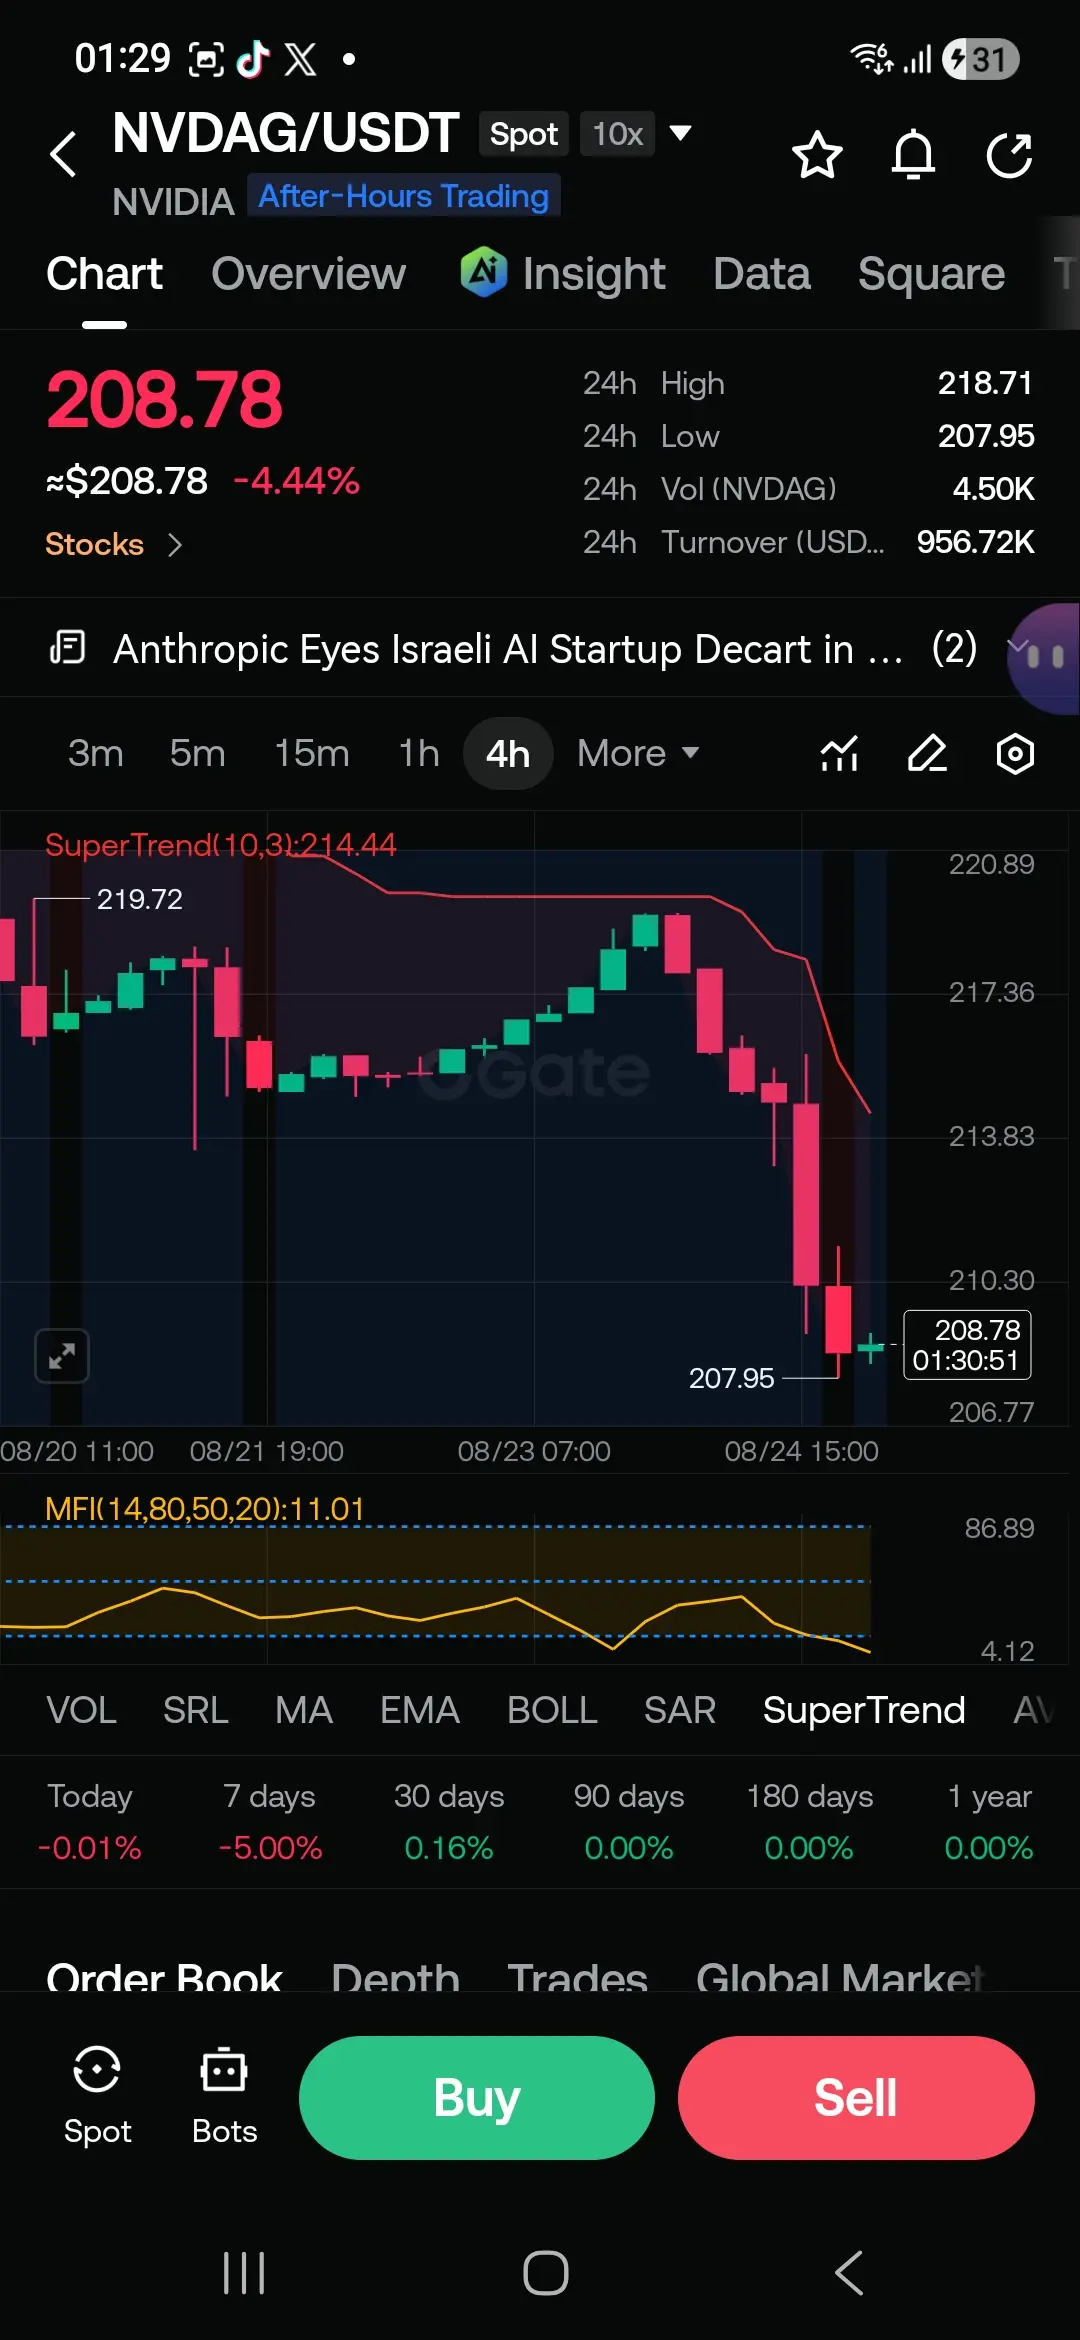Switch to the Chart tab
This screenshot has width=1080, height=2340.
(104, 273)
